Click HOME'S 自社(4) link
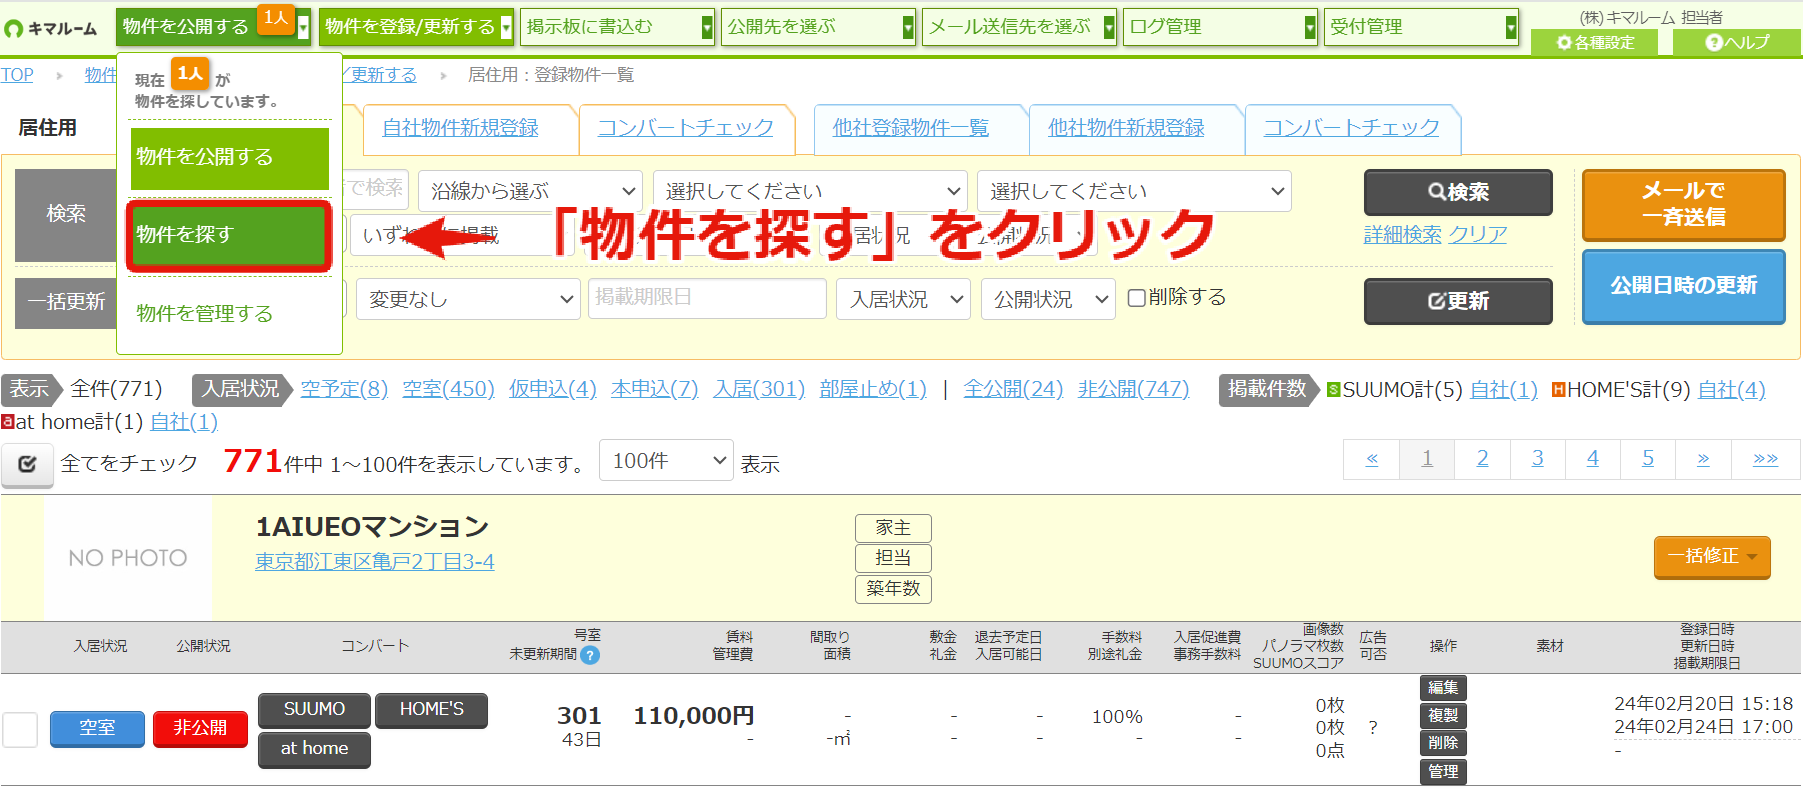 point(1731,390)
